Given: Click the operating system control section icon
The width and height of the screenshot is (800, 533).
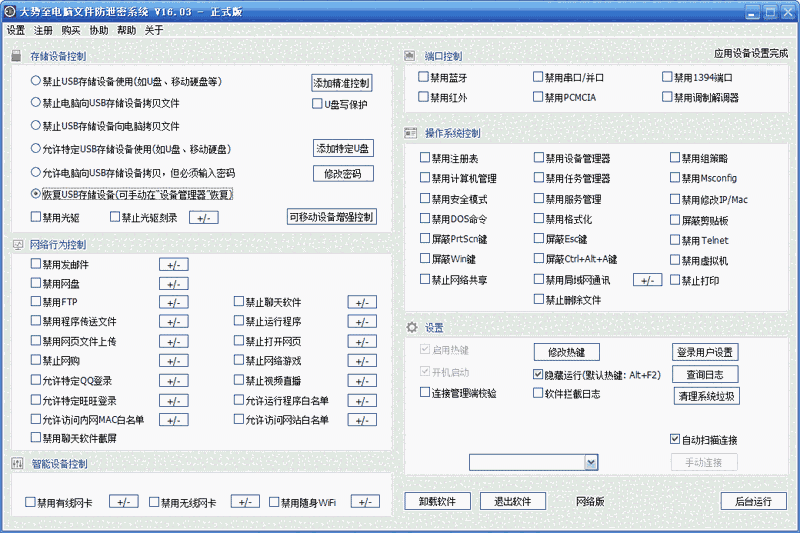Looking at the screenshot, I should [x=410, y=133].
